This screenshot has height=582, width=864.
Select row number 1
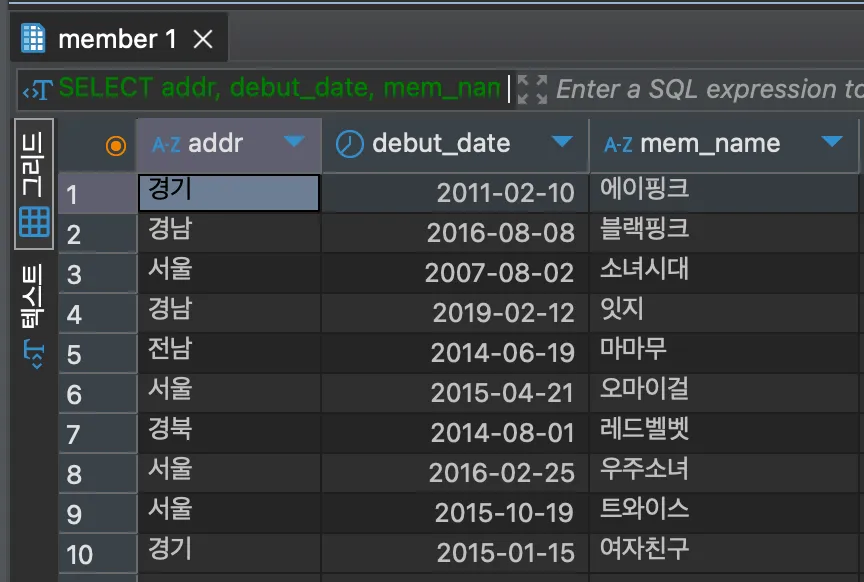[x=98, y=193]
